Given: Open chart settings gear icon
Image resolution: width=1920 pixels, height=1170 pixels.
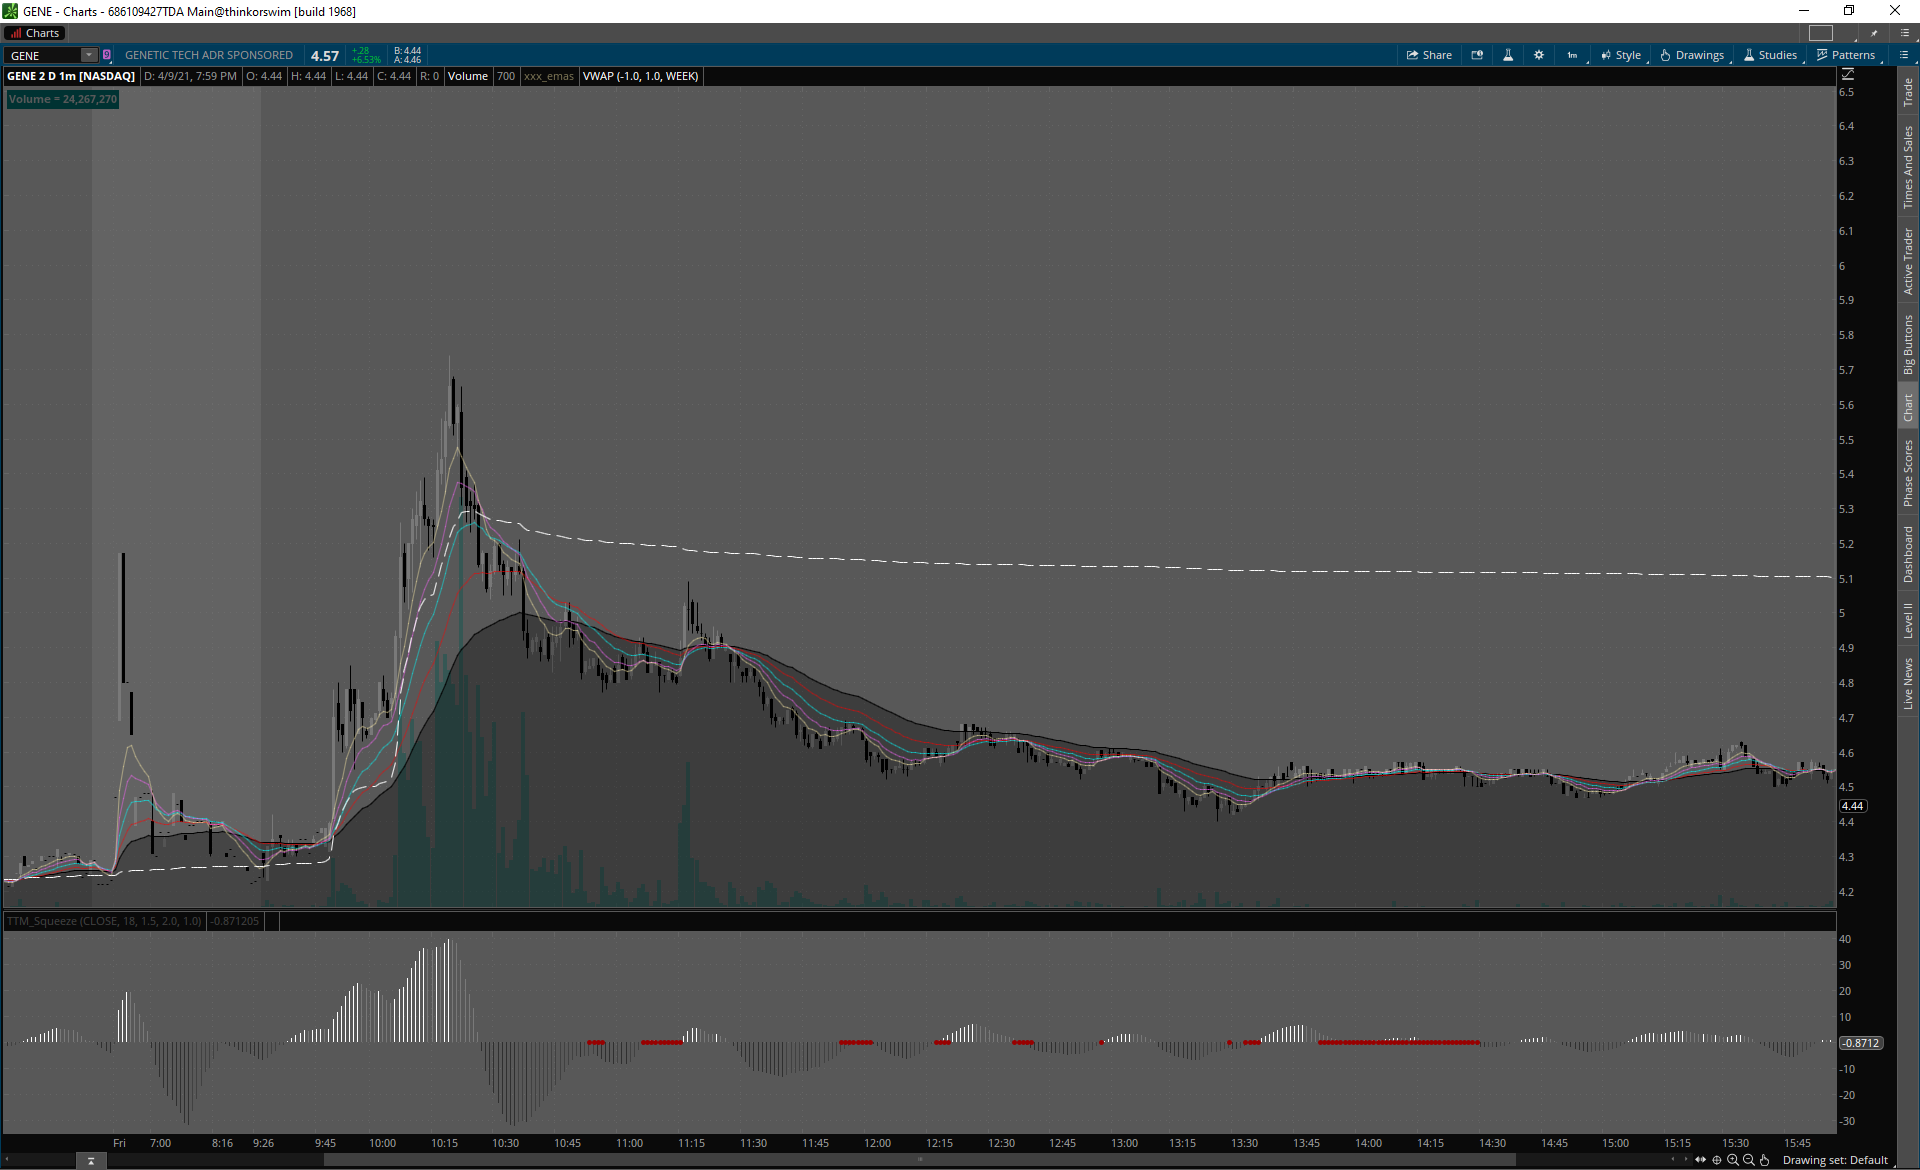Looking at the screenshot, I should 1539,55.
